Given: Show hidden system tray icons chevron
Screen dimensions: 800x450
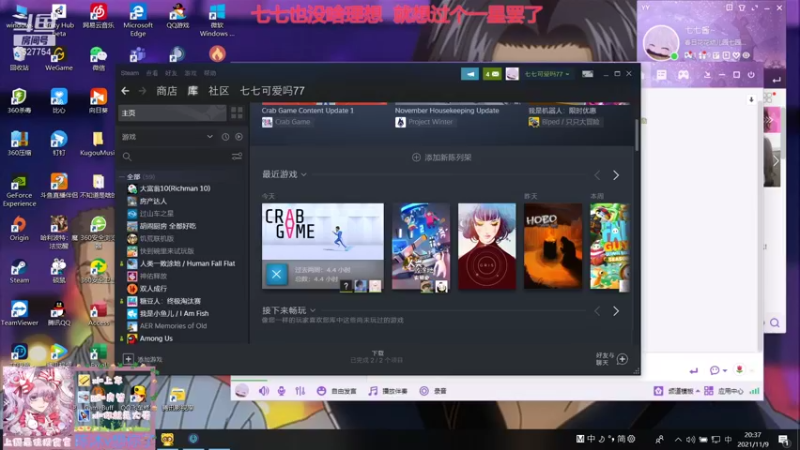Looking at the screenshot, I should pyautogui.click(x=678, y=439).
